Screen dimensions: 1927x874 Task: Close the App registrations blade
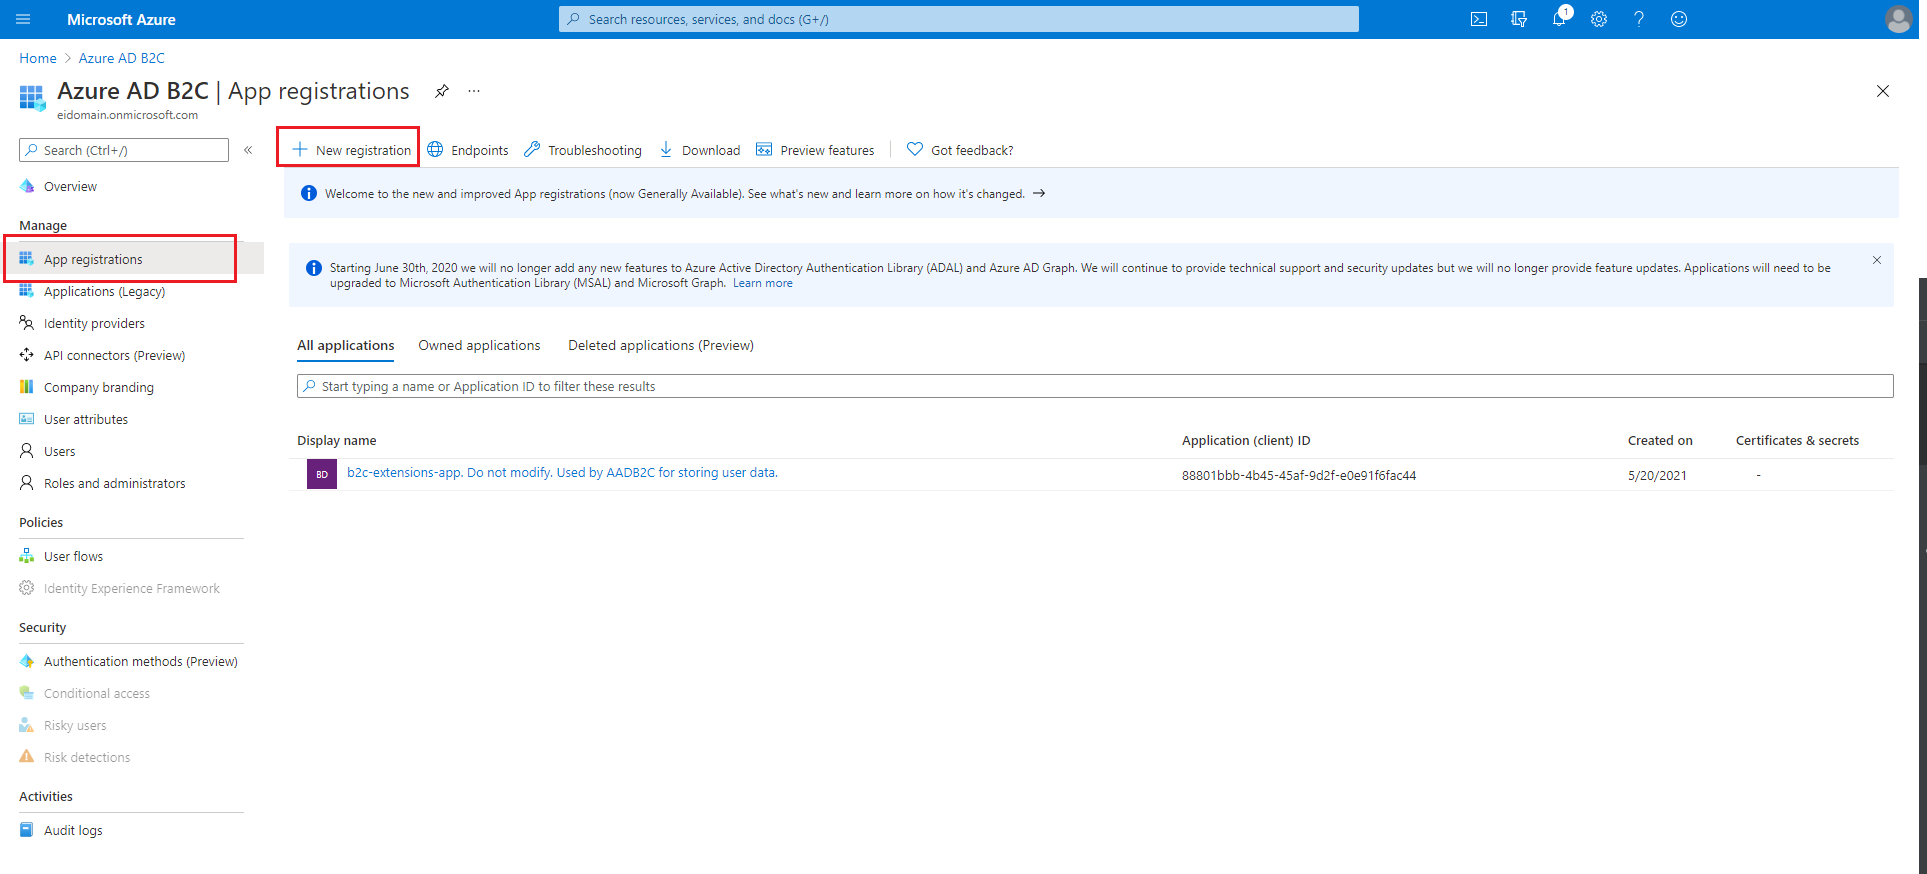pyautogui.click(x=1883, y=91)
